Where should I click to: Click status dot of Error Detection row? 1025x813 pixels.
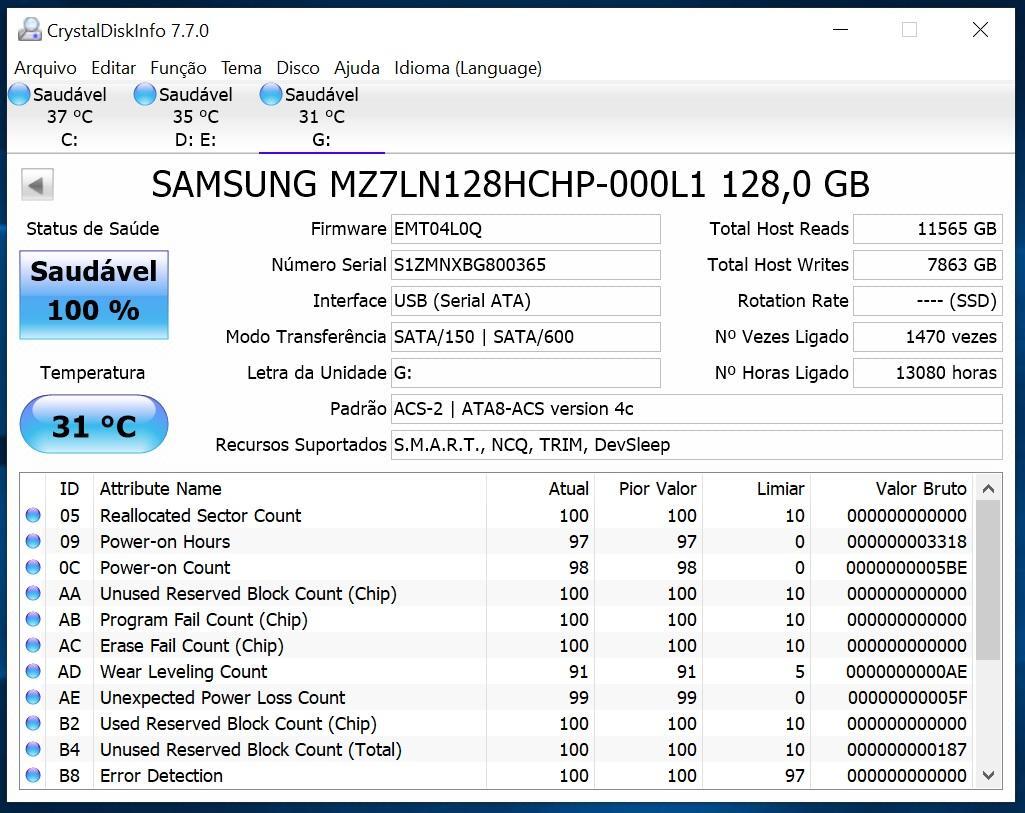(x=33, y=776)
